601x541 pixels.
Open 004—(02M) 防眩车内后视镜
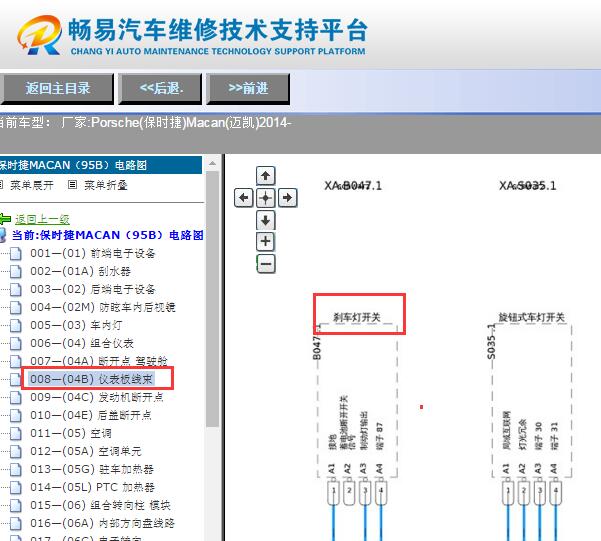click(x=103, y=307)
